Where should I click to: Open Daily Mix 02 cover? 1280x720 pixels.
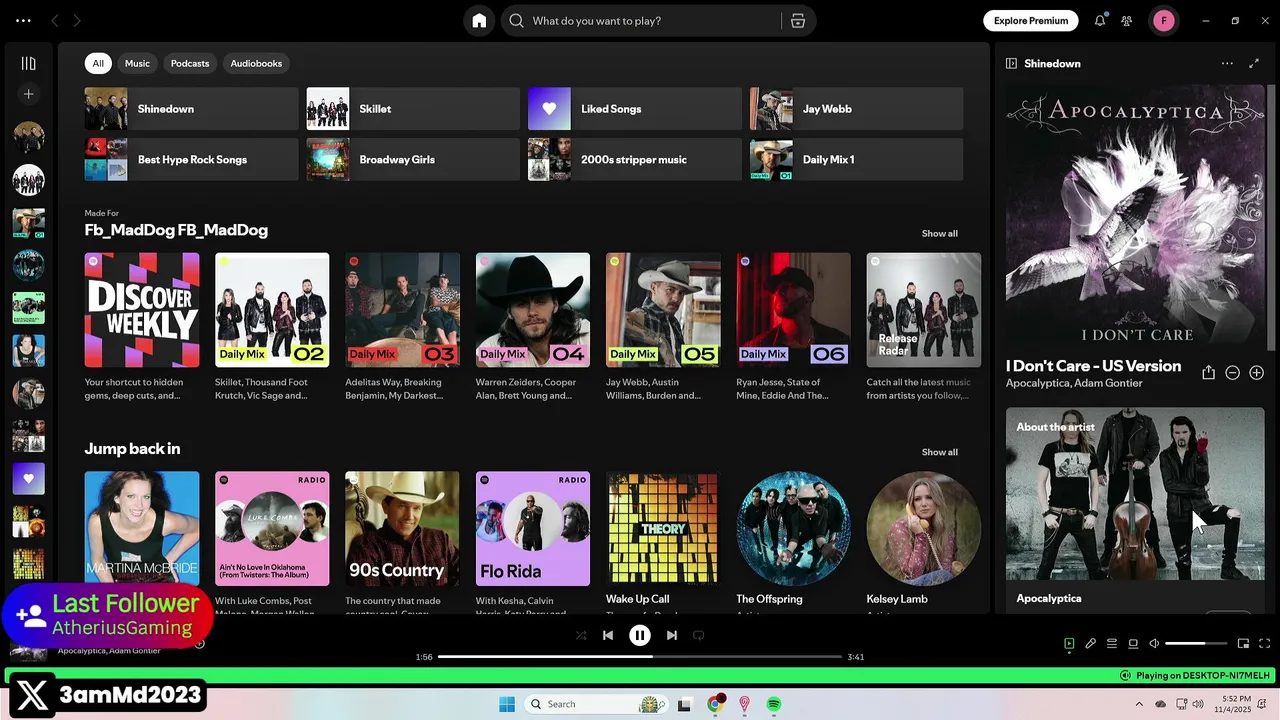coord(272,310)
